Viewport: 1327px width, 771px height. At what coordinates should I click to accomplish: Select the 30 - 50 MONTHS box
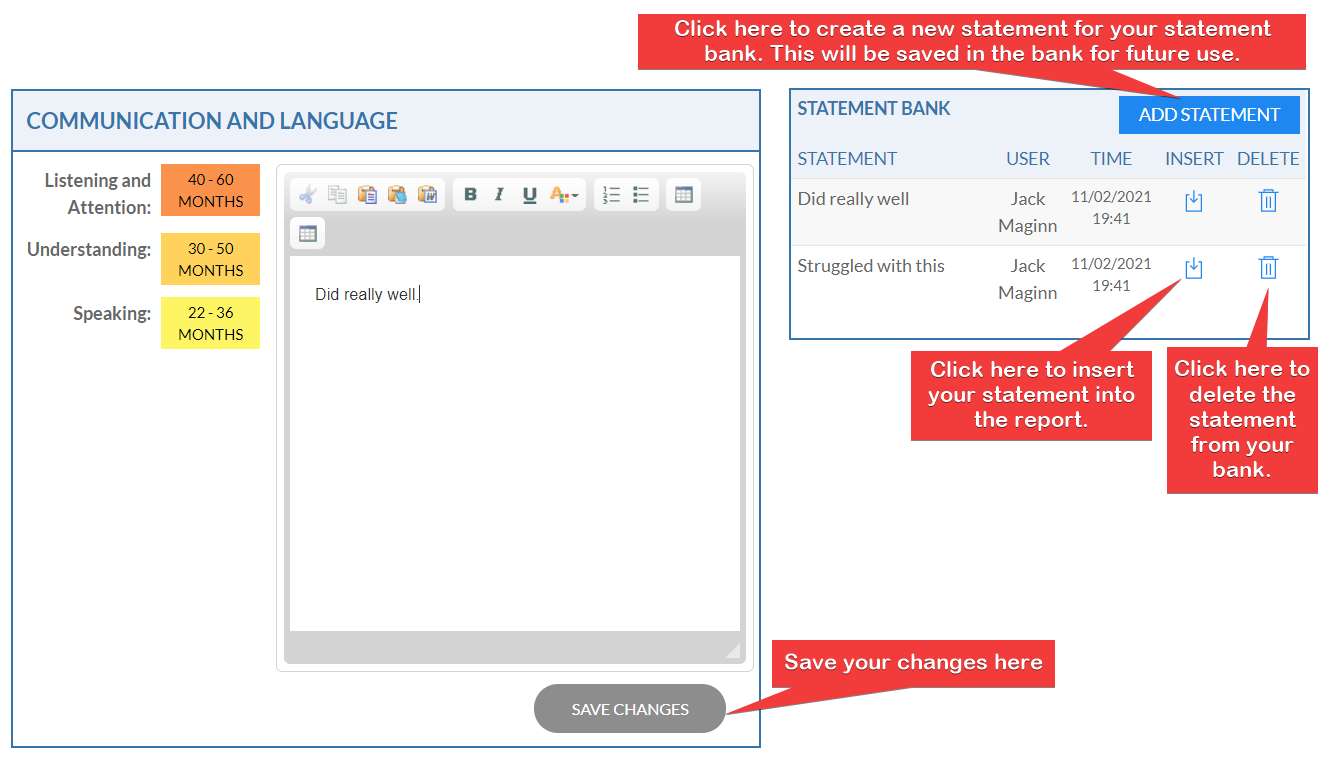(210, 259)
